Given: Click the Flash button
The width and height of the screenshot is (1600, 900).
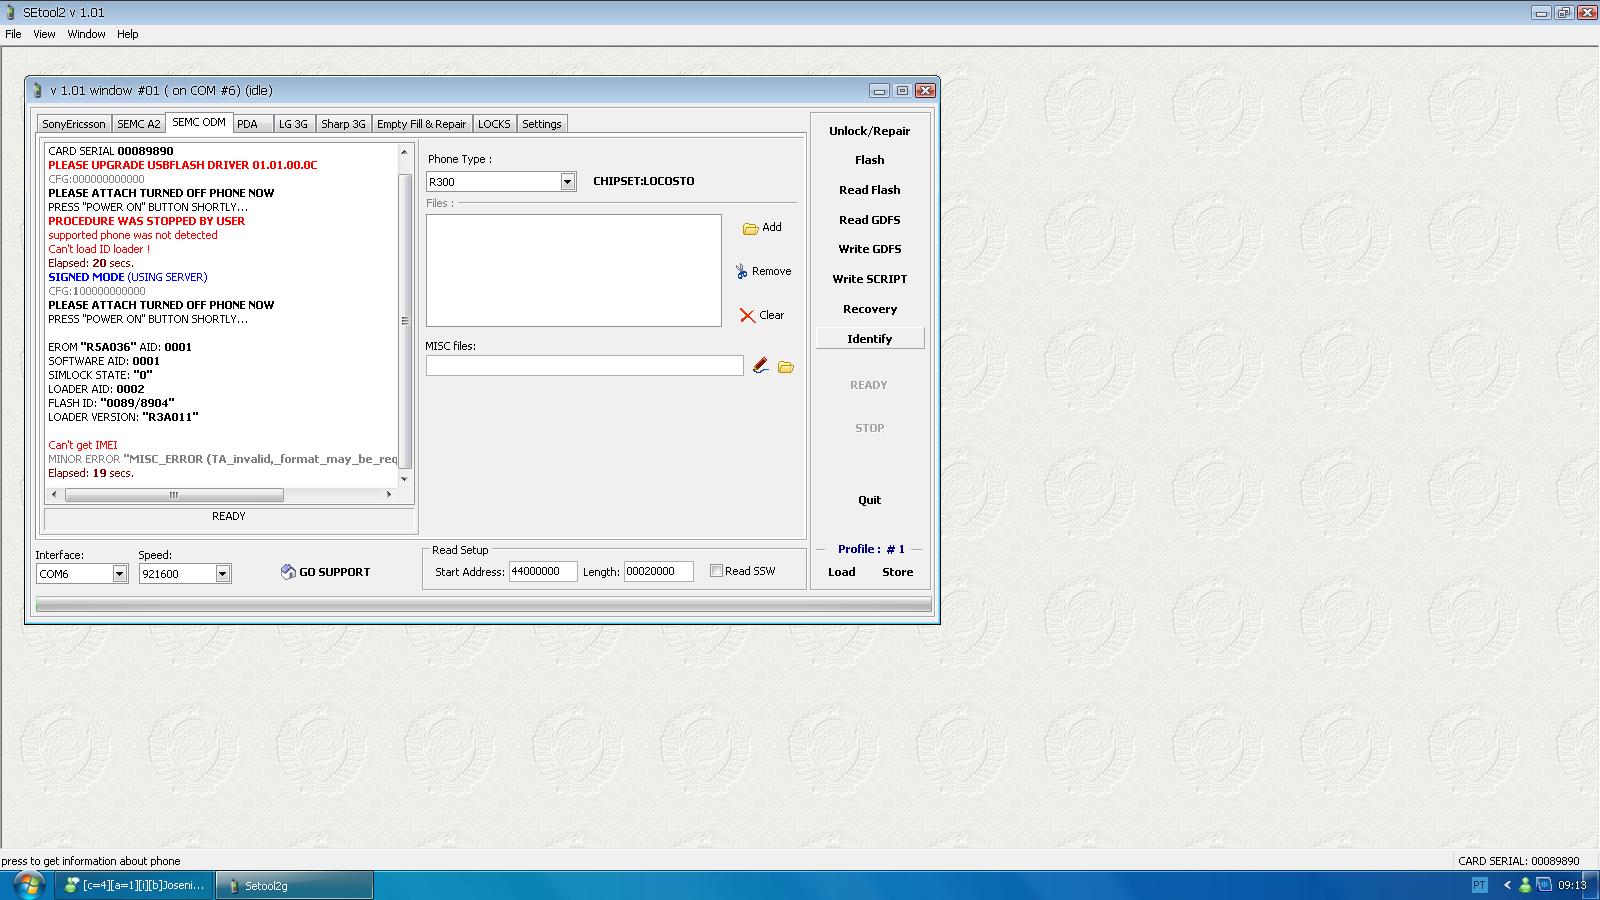Looking at the screenshot, I should coord(870,160).
